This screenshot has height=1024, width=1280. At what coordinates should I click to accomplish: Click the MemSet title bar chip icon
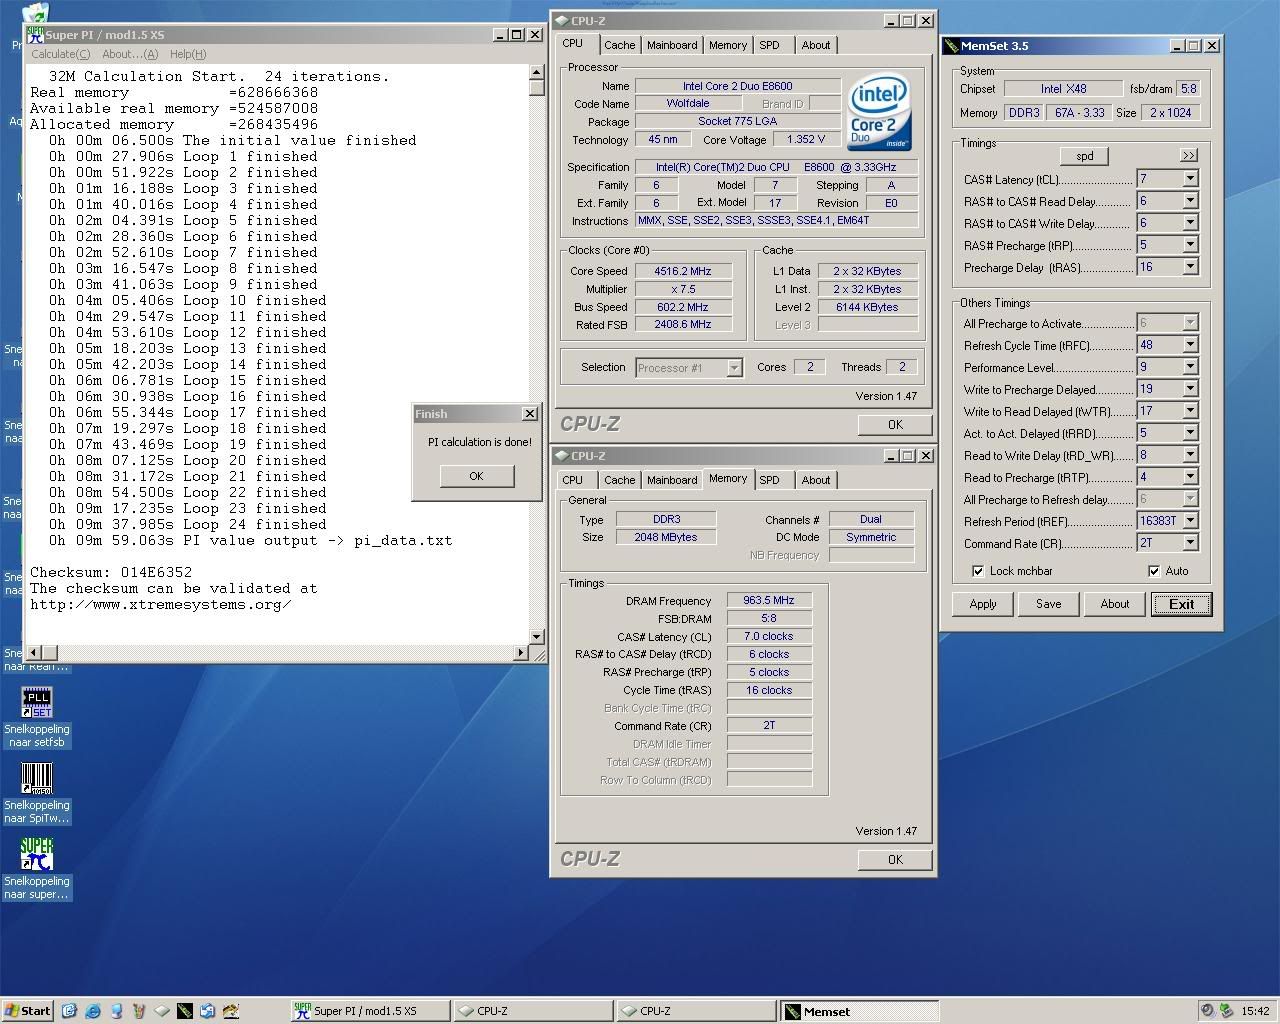(x=951, y=45)
